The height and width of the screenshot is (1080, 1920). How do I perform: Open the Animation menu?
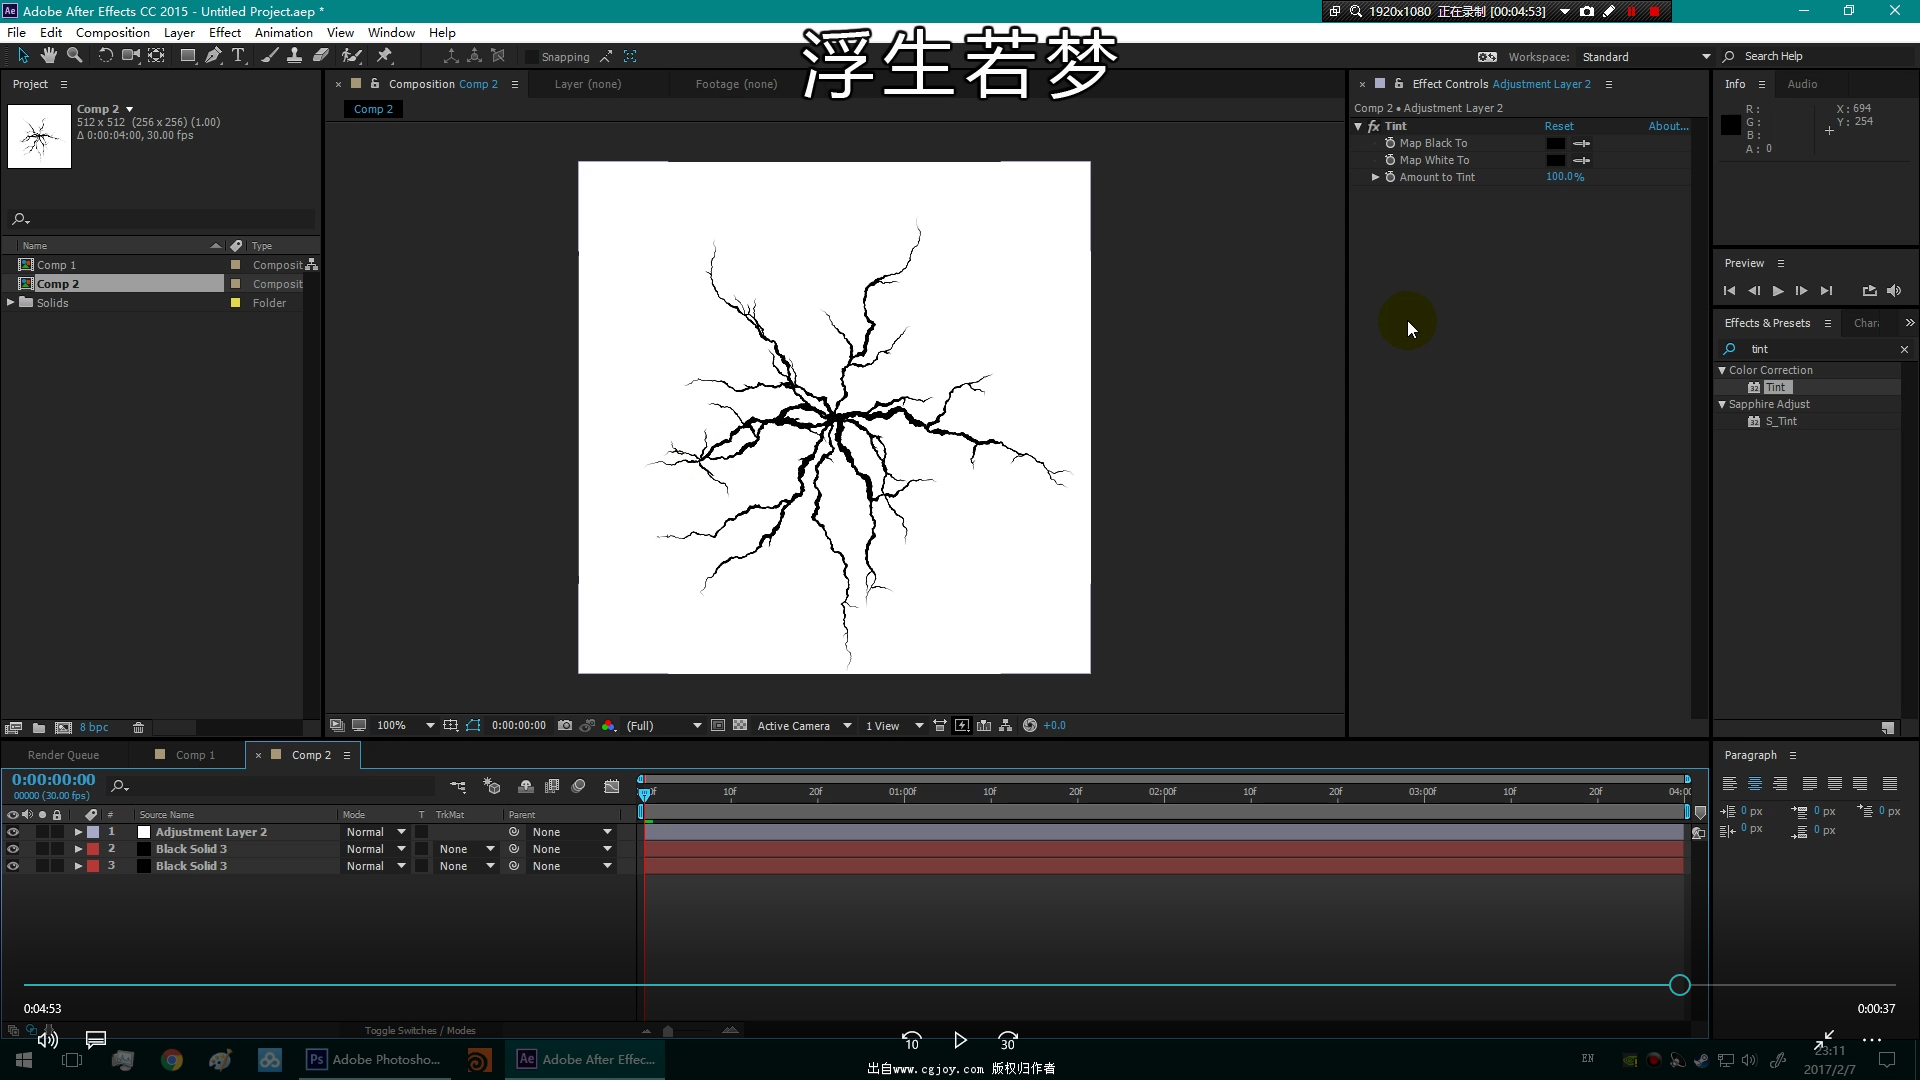pos(283,32)
